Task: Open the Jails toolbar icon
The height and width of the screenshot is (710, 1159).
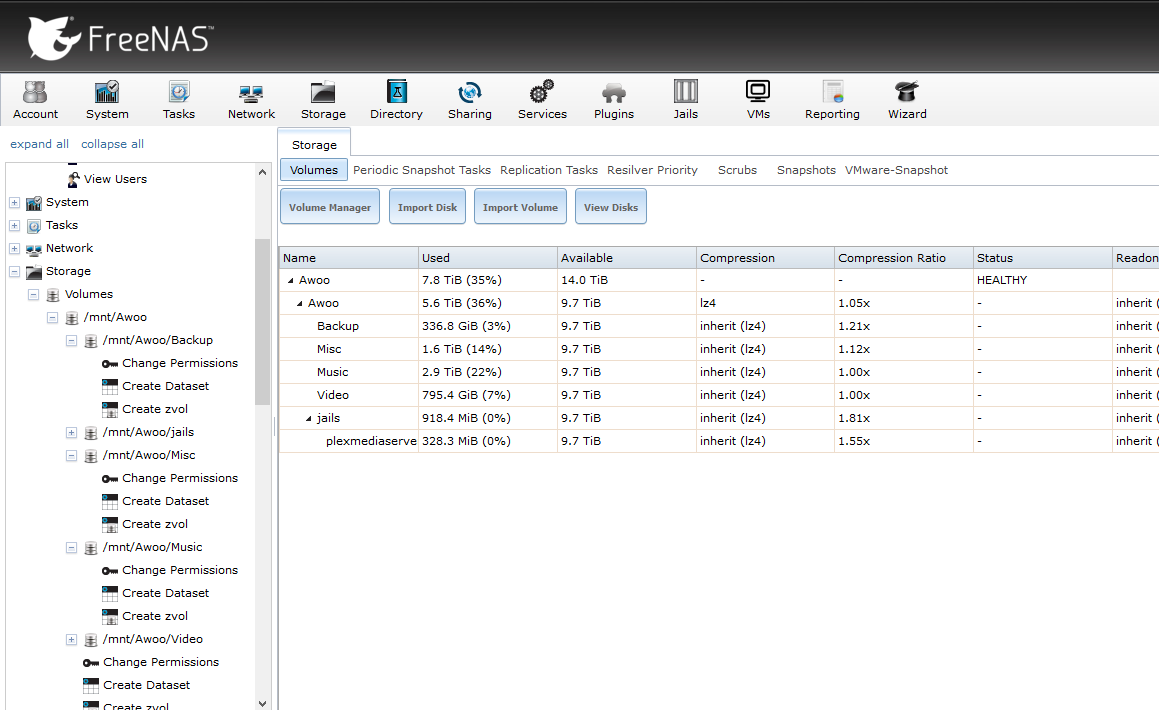Action: pos(685,92)
